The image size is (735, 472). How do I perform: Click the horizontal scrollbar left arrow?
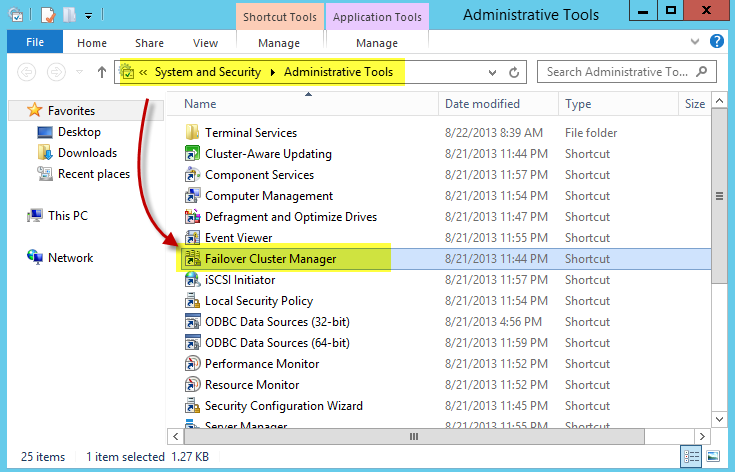tap(175, 436)
